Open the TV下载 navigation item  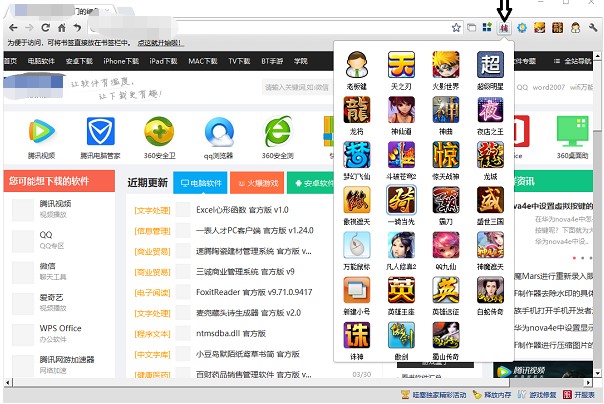pos(239,61)
